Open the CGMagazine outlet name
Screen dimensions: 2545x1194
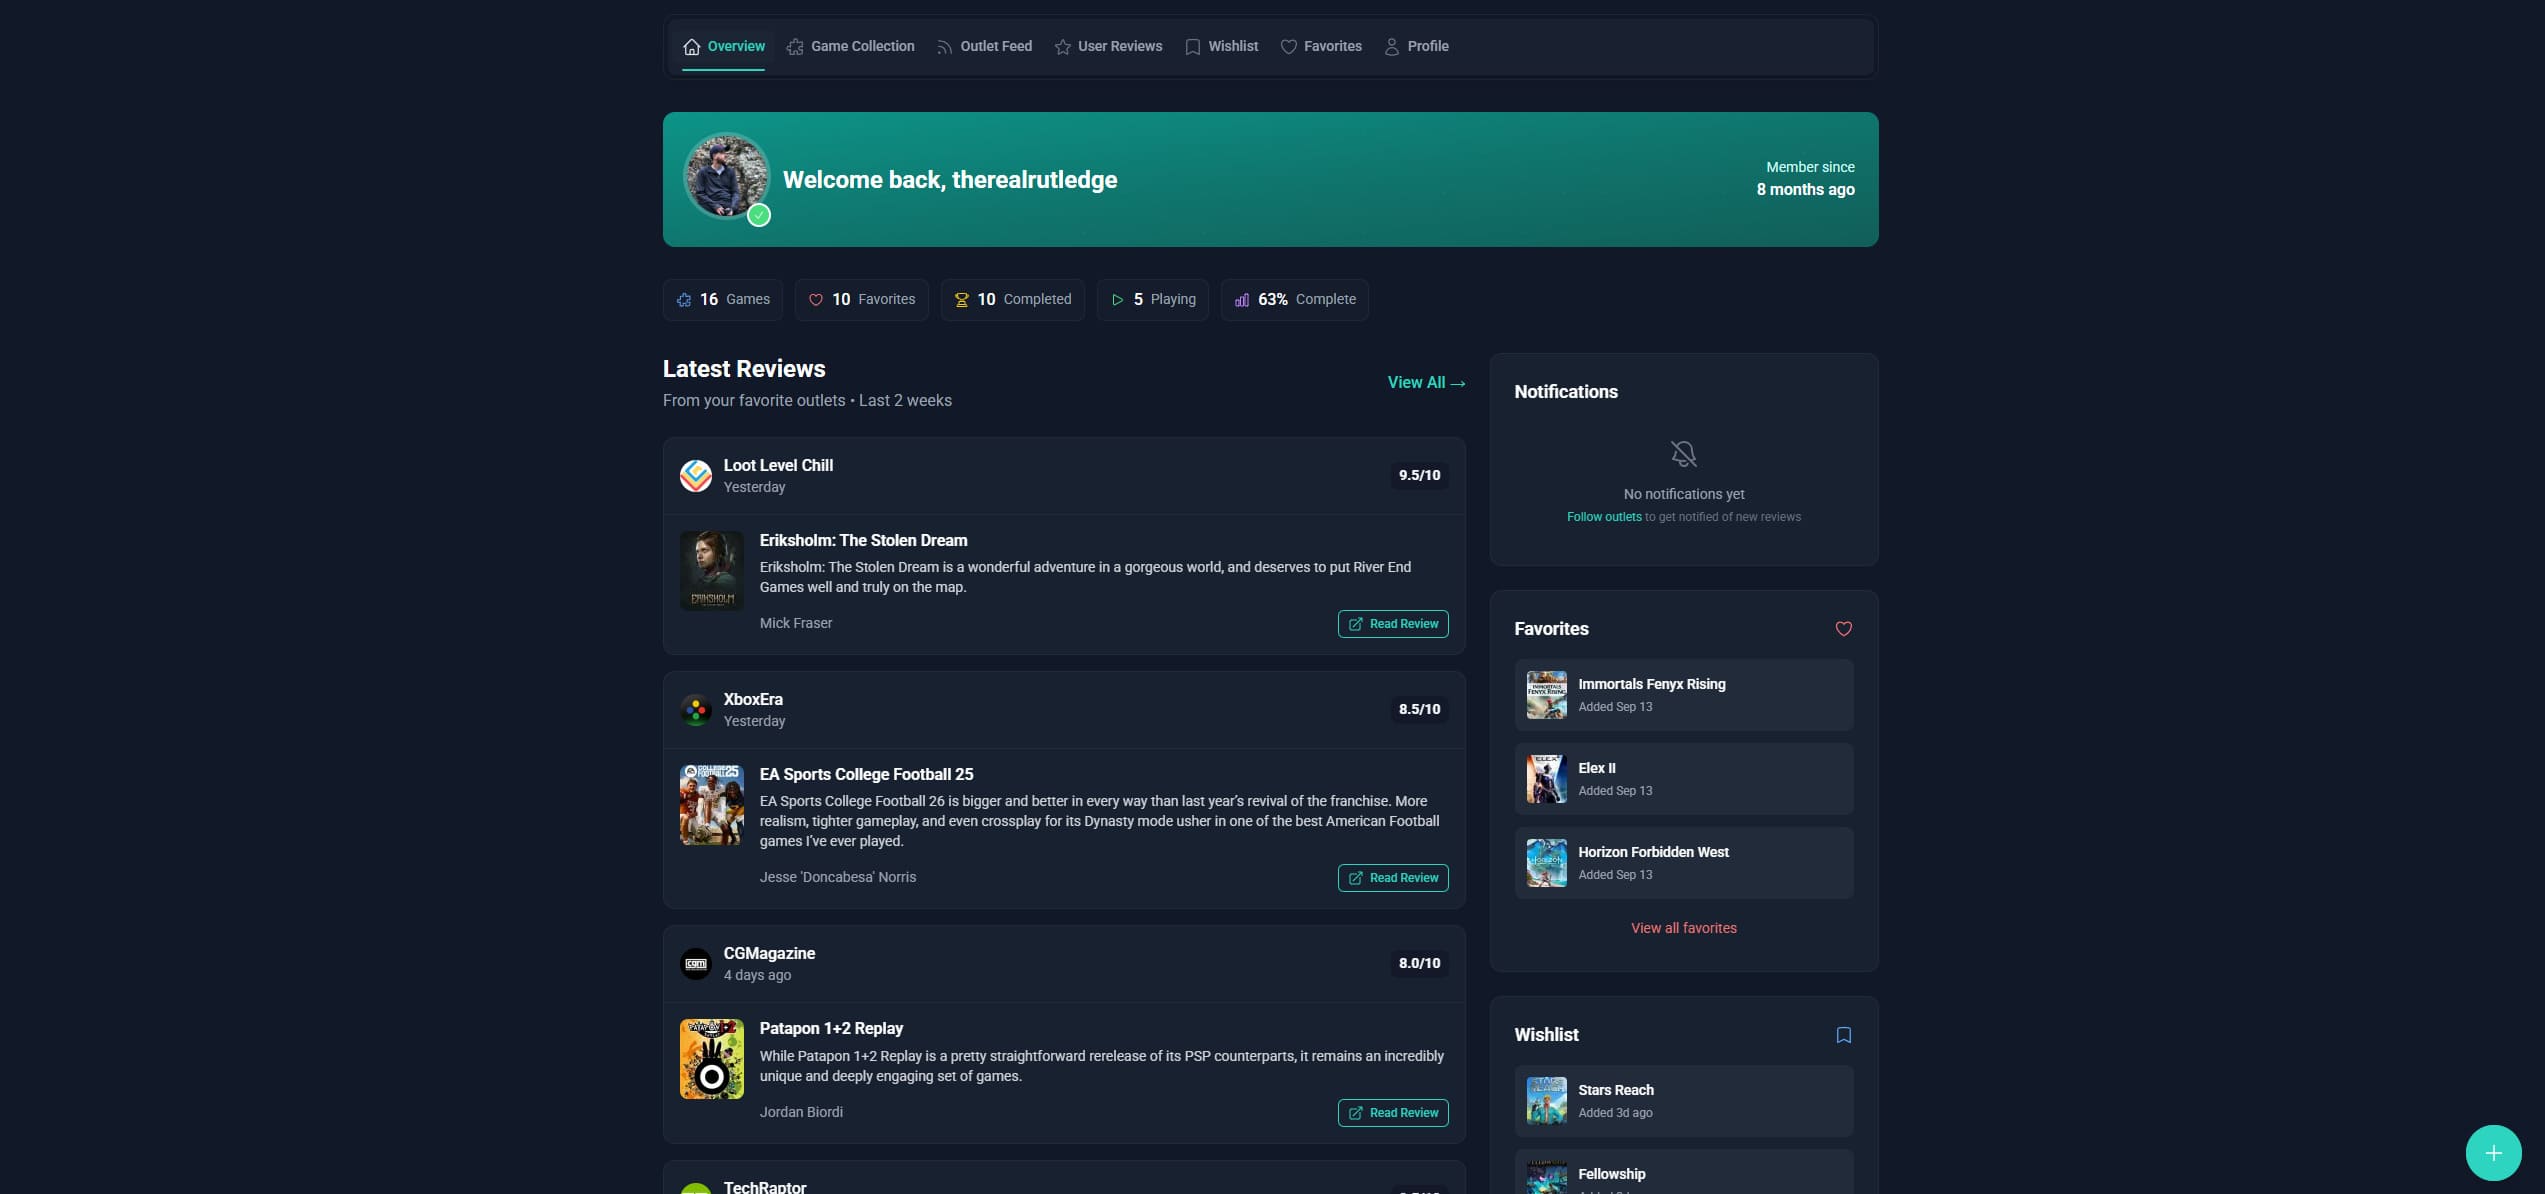[769, 953]
